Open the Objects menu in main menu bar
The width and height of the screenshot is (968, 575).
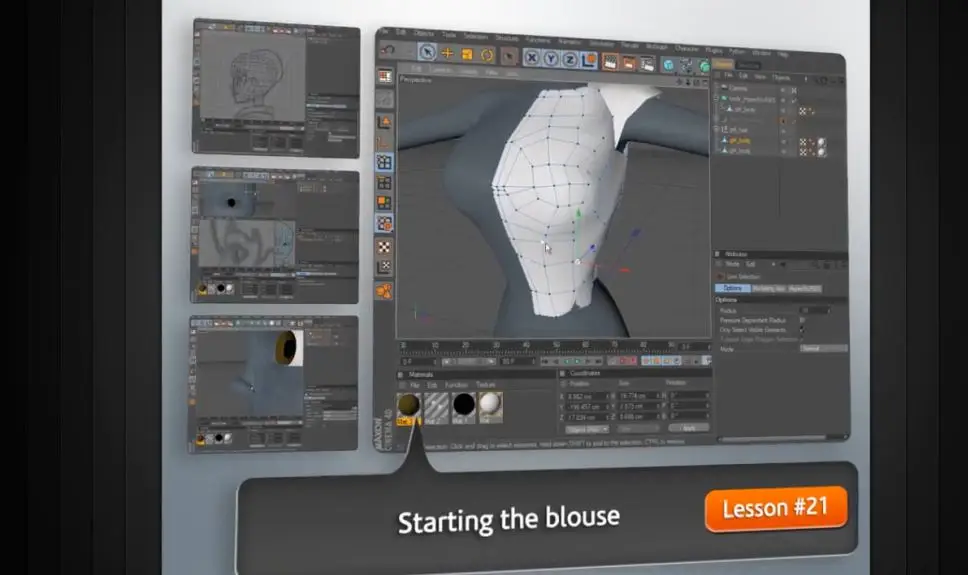[x=424, y=33]
